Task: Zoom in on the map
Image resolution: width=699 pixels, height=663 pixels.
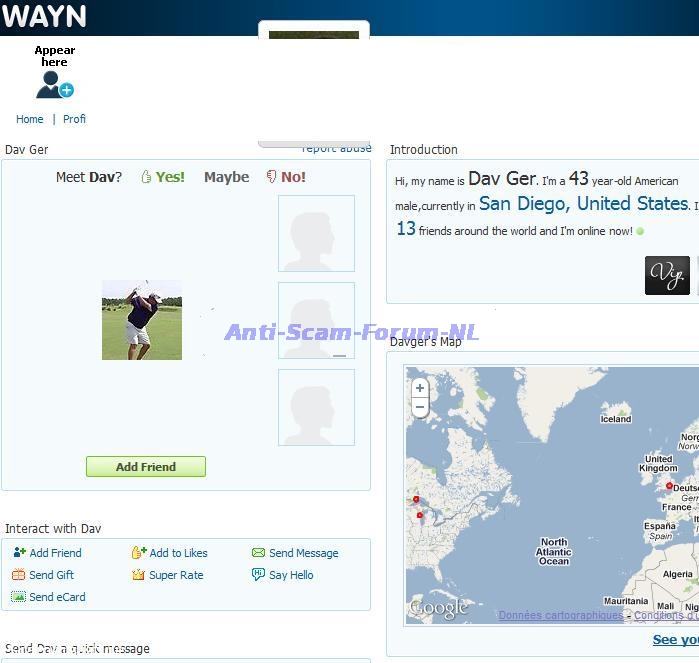Action: point(420,388)
